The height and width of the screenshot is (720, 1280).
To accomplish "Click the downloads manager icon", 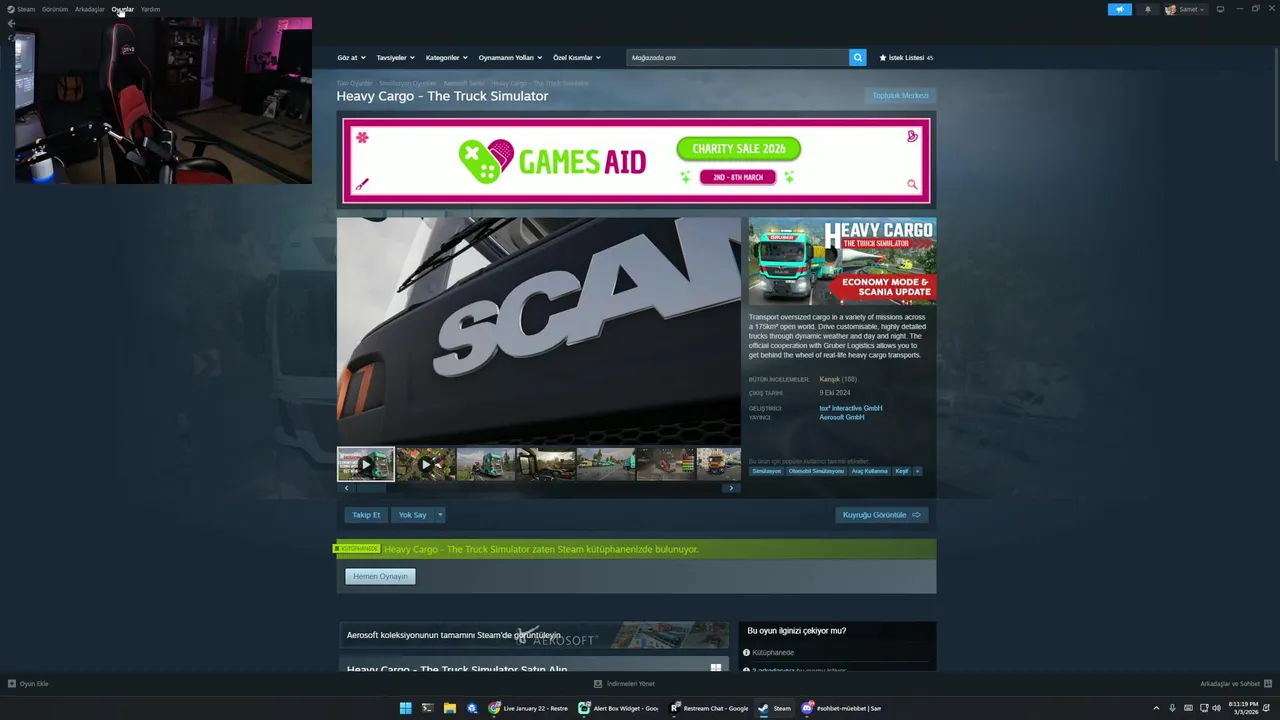I will (598, 684).
